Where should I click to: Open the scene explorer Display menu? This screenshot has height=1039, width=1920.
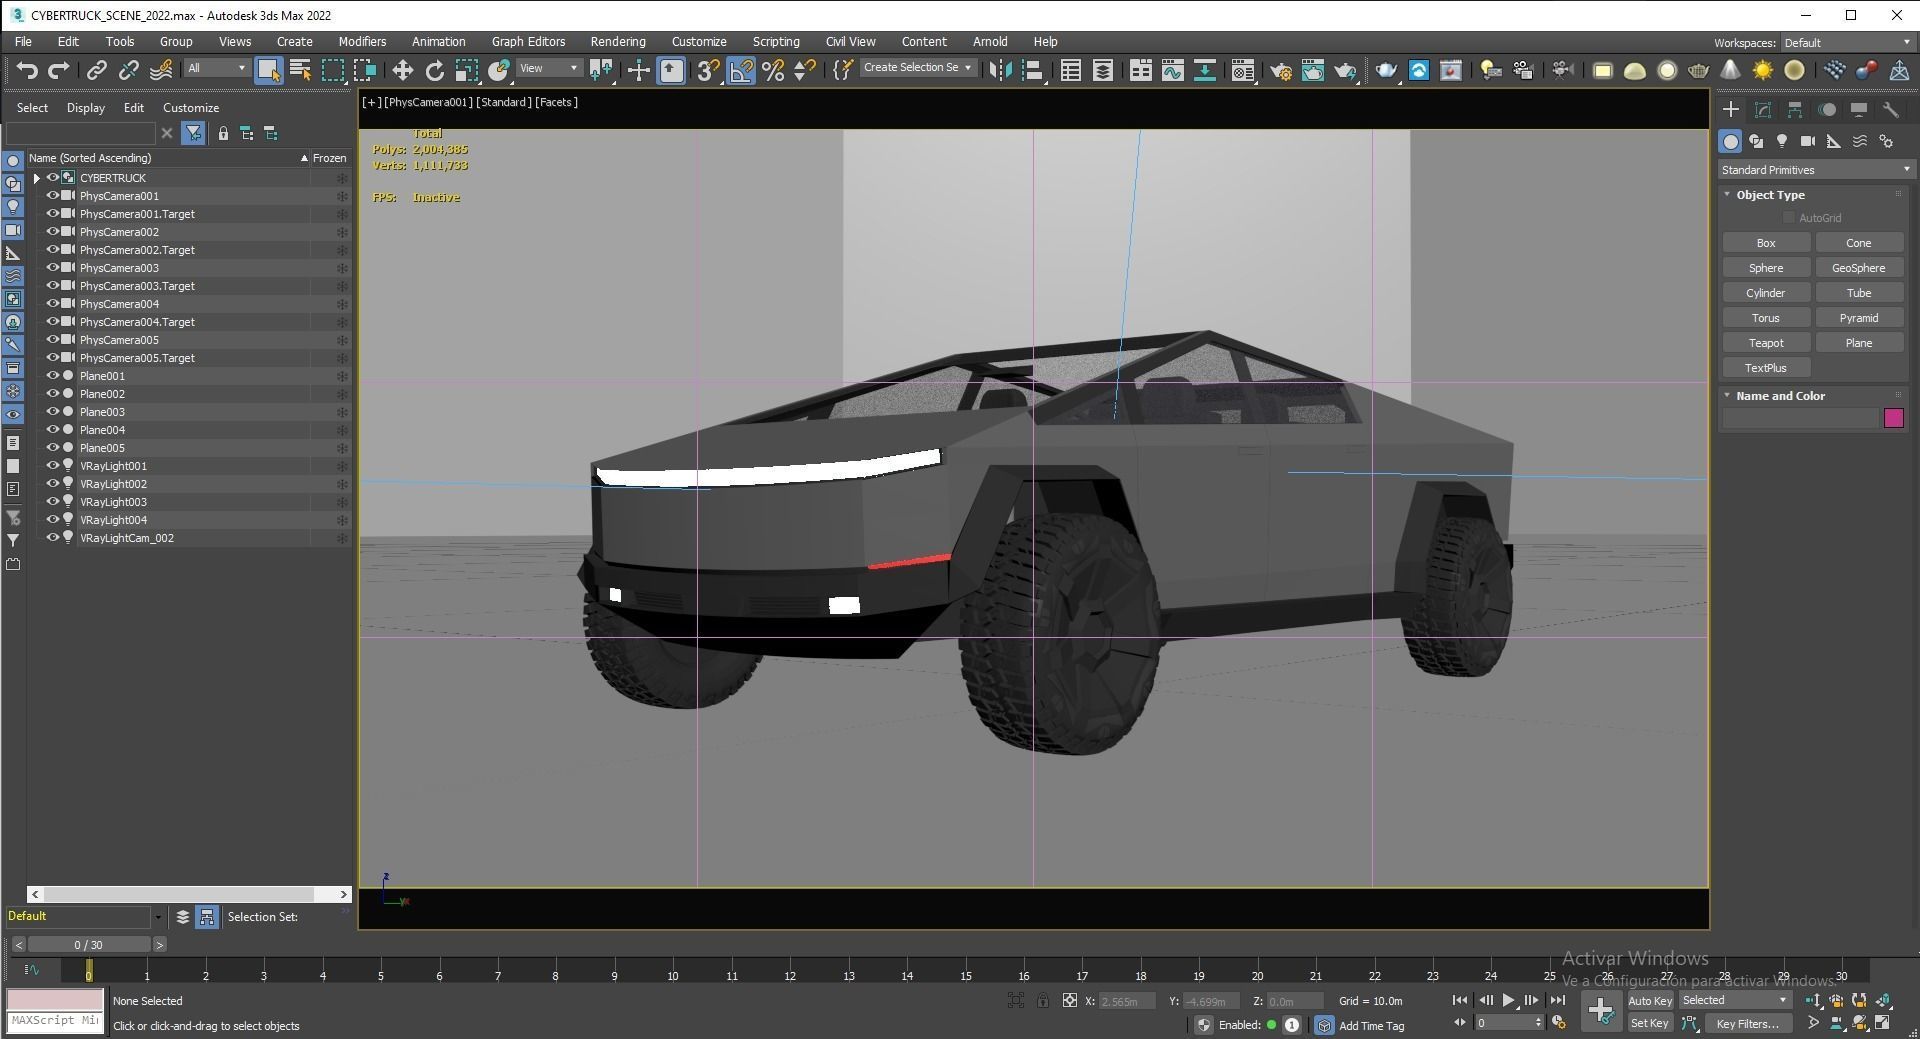click(86, 108)
